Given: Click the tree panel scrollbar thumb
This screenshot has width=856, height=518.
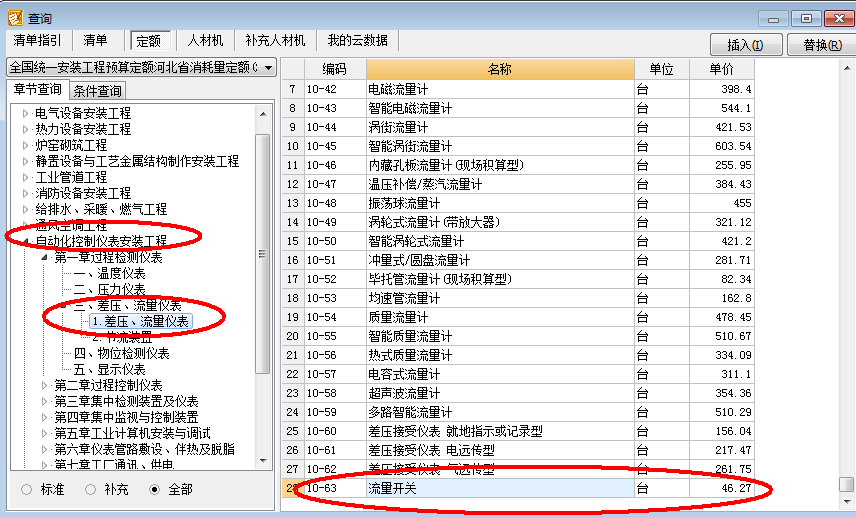Looking at the screenshot, I should click(x=263, y=254).
